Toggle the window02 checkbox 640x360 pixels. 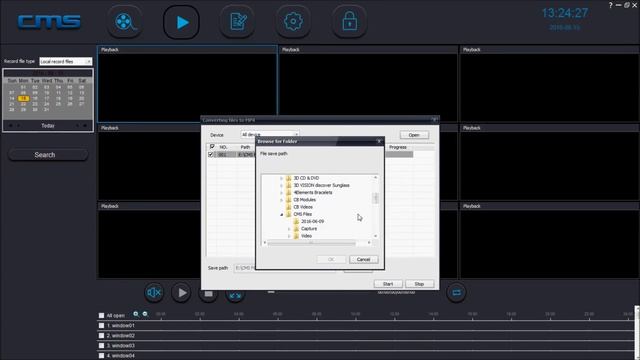pos(101,336)
